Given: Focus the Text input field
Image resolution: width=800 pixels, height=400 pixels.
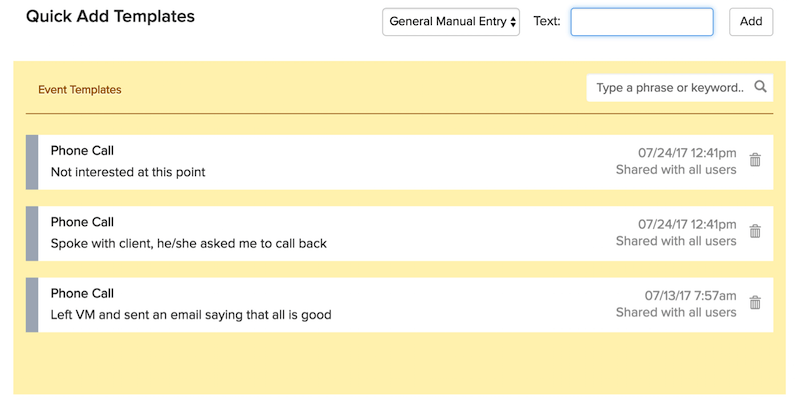Looking at the screenshot, I should click(x=642, y=21).
